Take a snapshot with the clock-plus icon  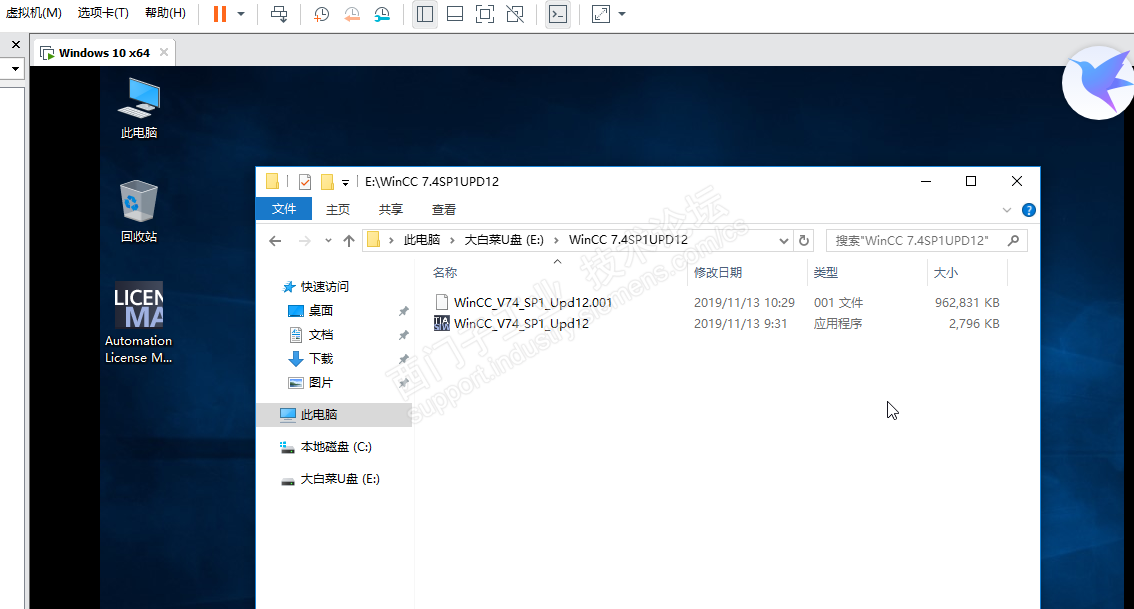[322, 14]
